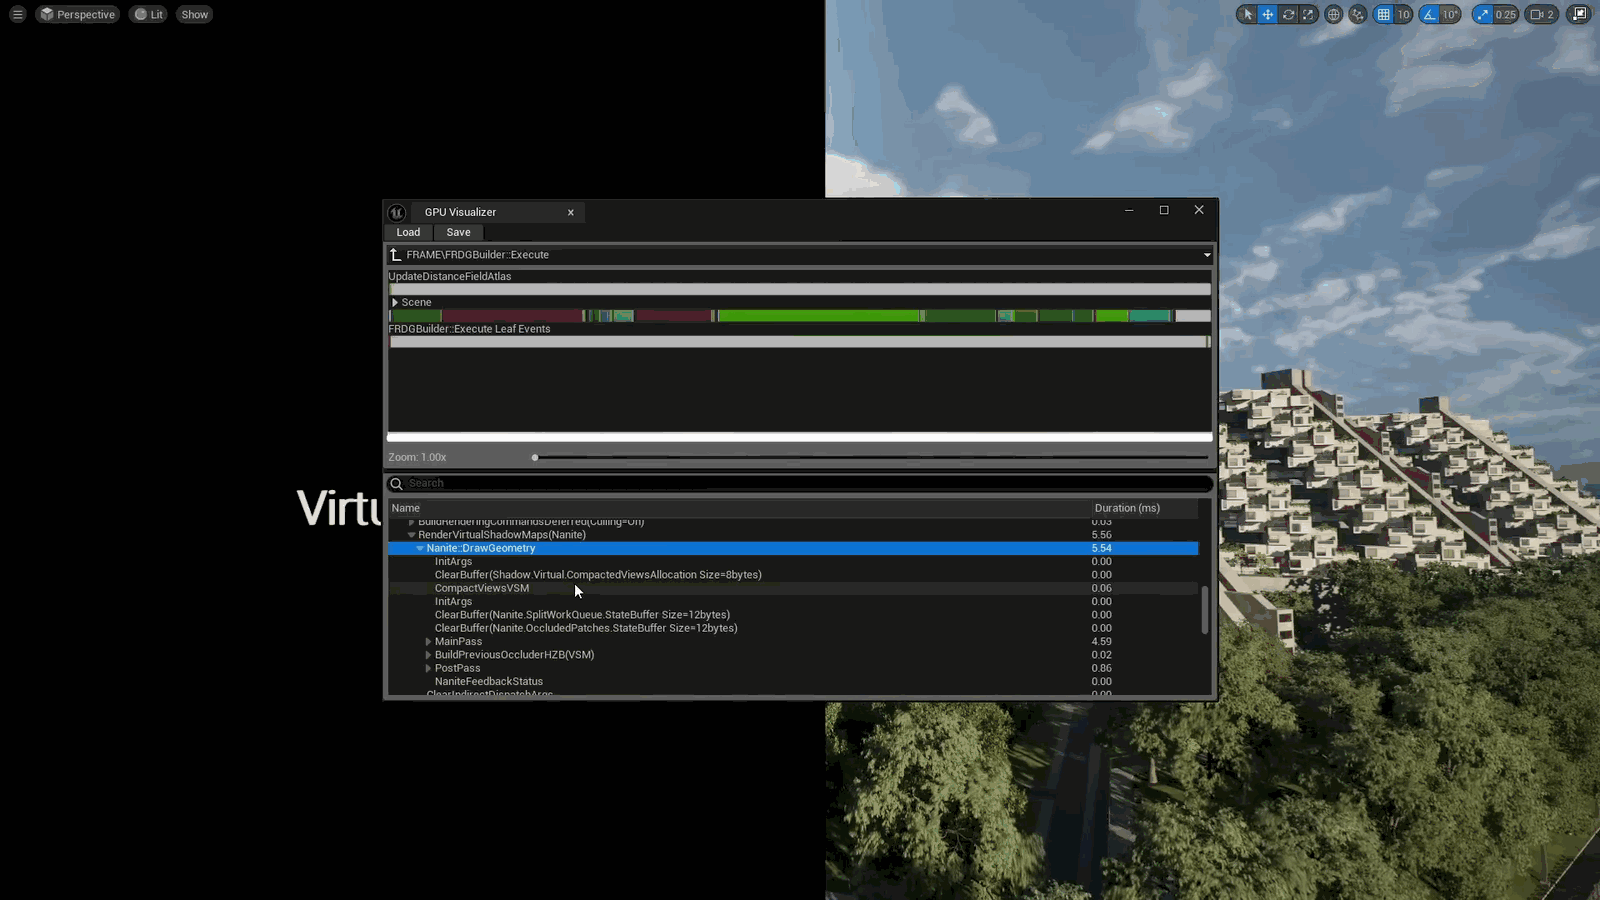Collapse Nanite::DrawGeometry tree node

point(420,548)
